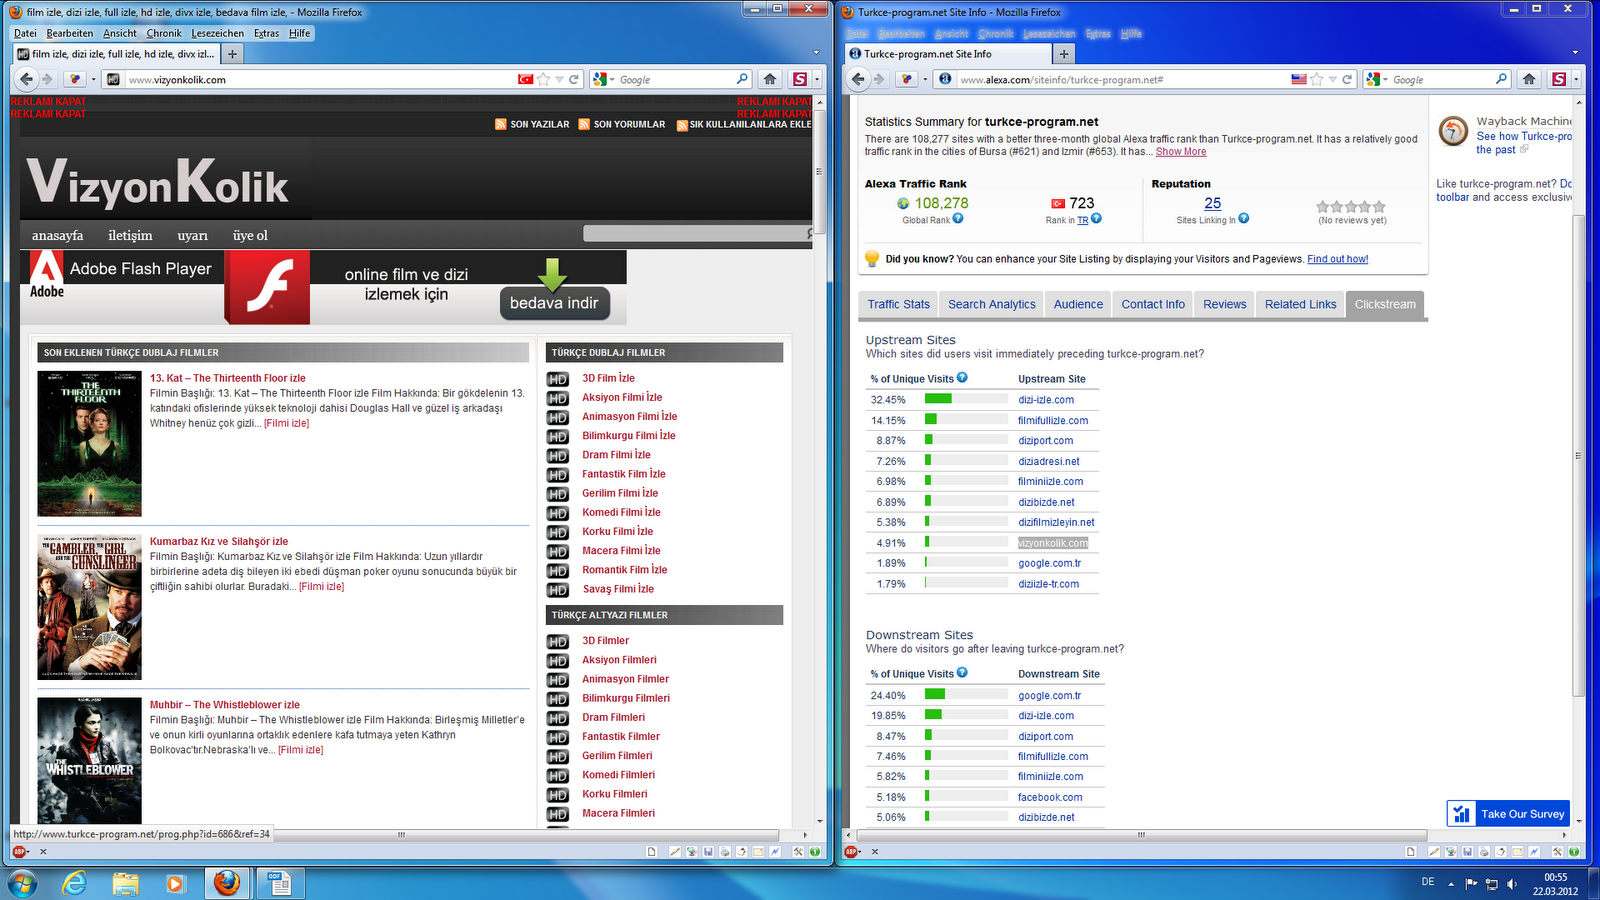Click the SON YORUMLAR RSS feed icon
Screen dimensions: 1600x900
[584, 124]
